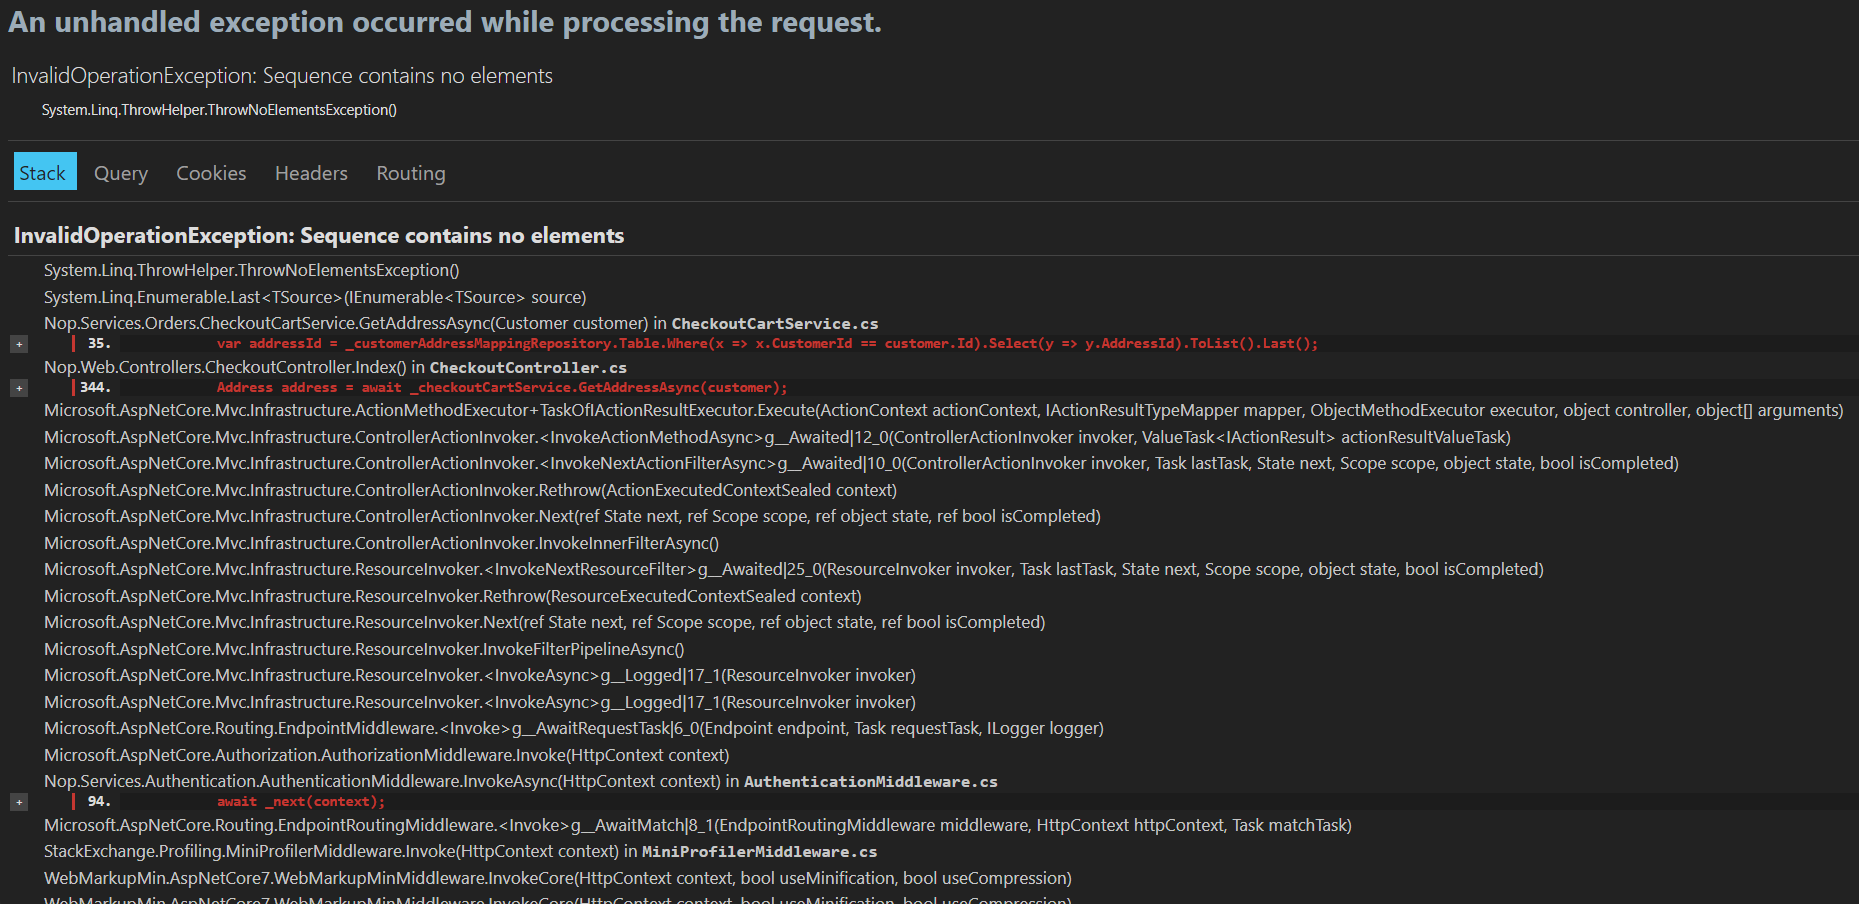Expand line 344 snippet in CheckoutController
Screen dimensions: 1859x904
pos(19,387)
